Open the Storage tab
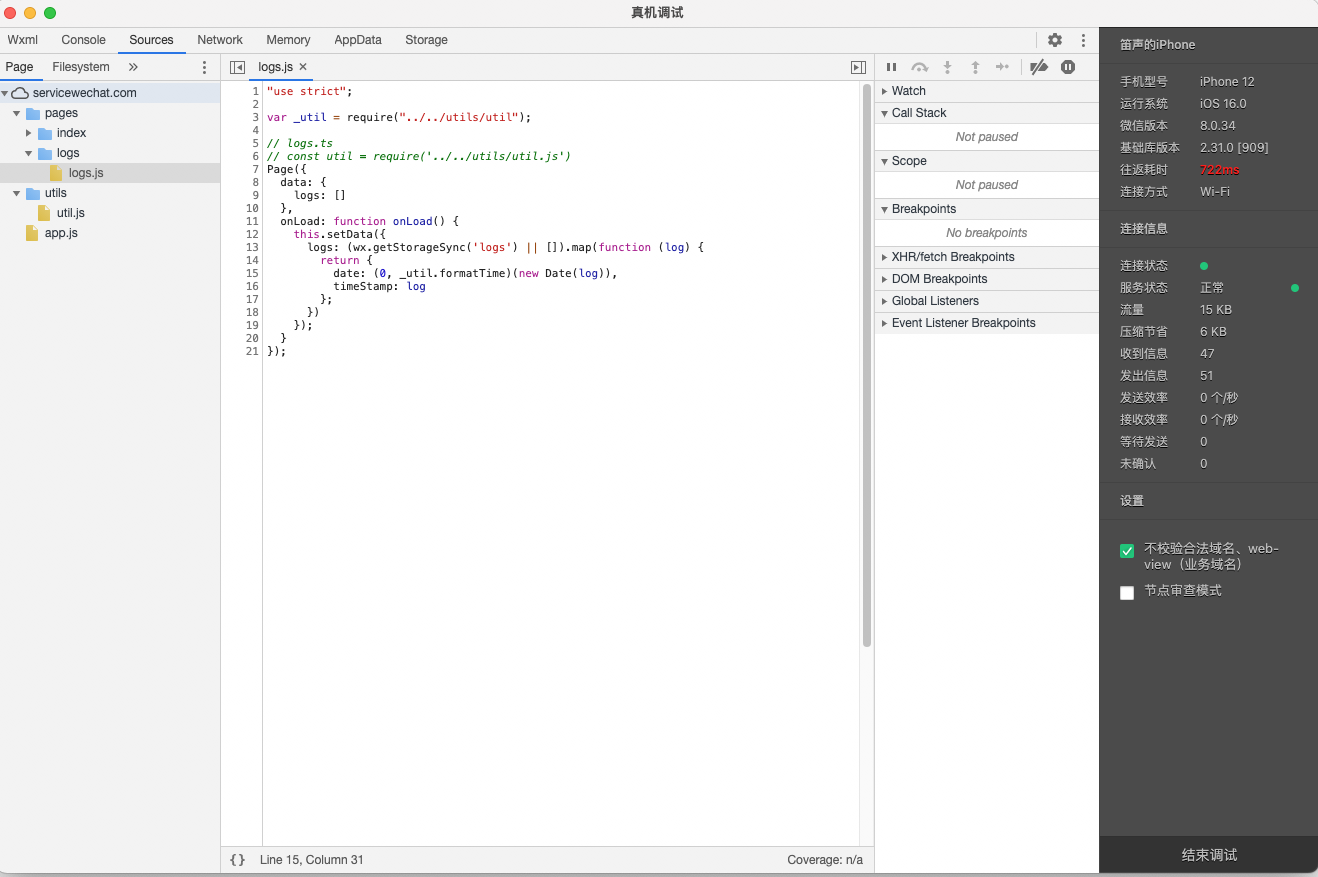The image size is (1318, 877). click(x=426, y=40)
